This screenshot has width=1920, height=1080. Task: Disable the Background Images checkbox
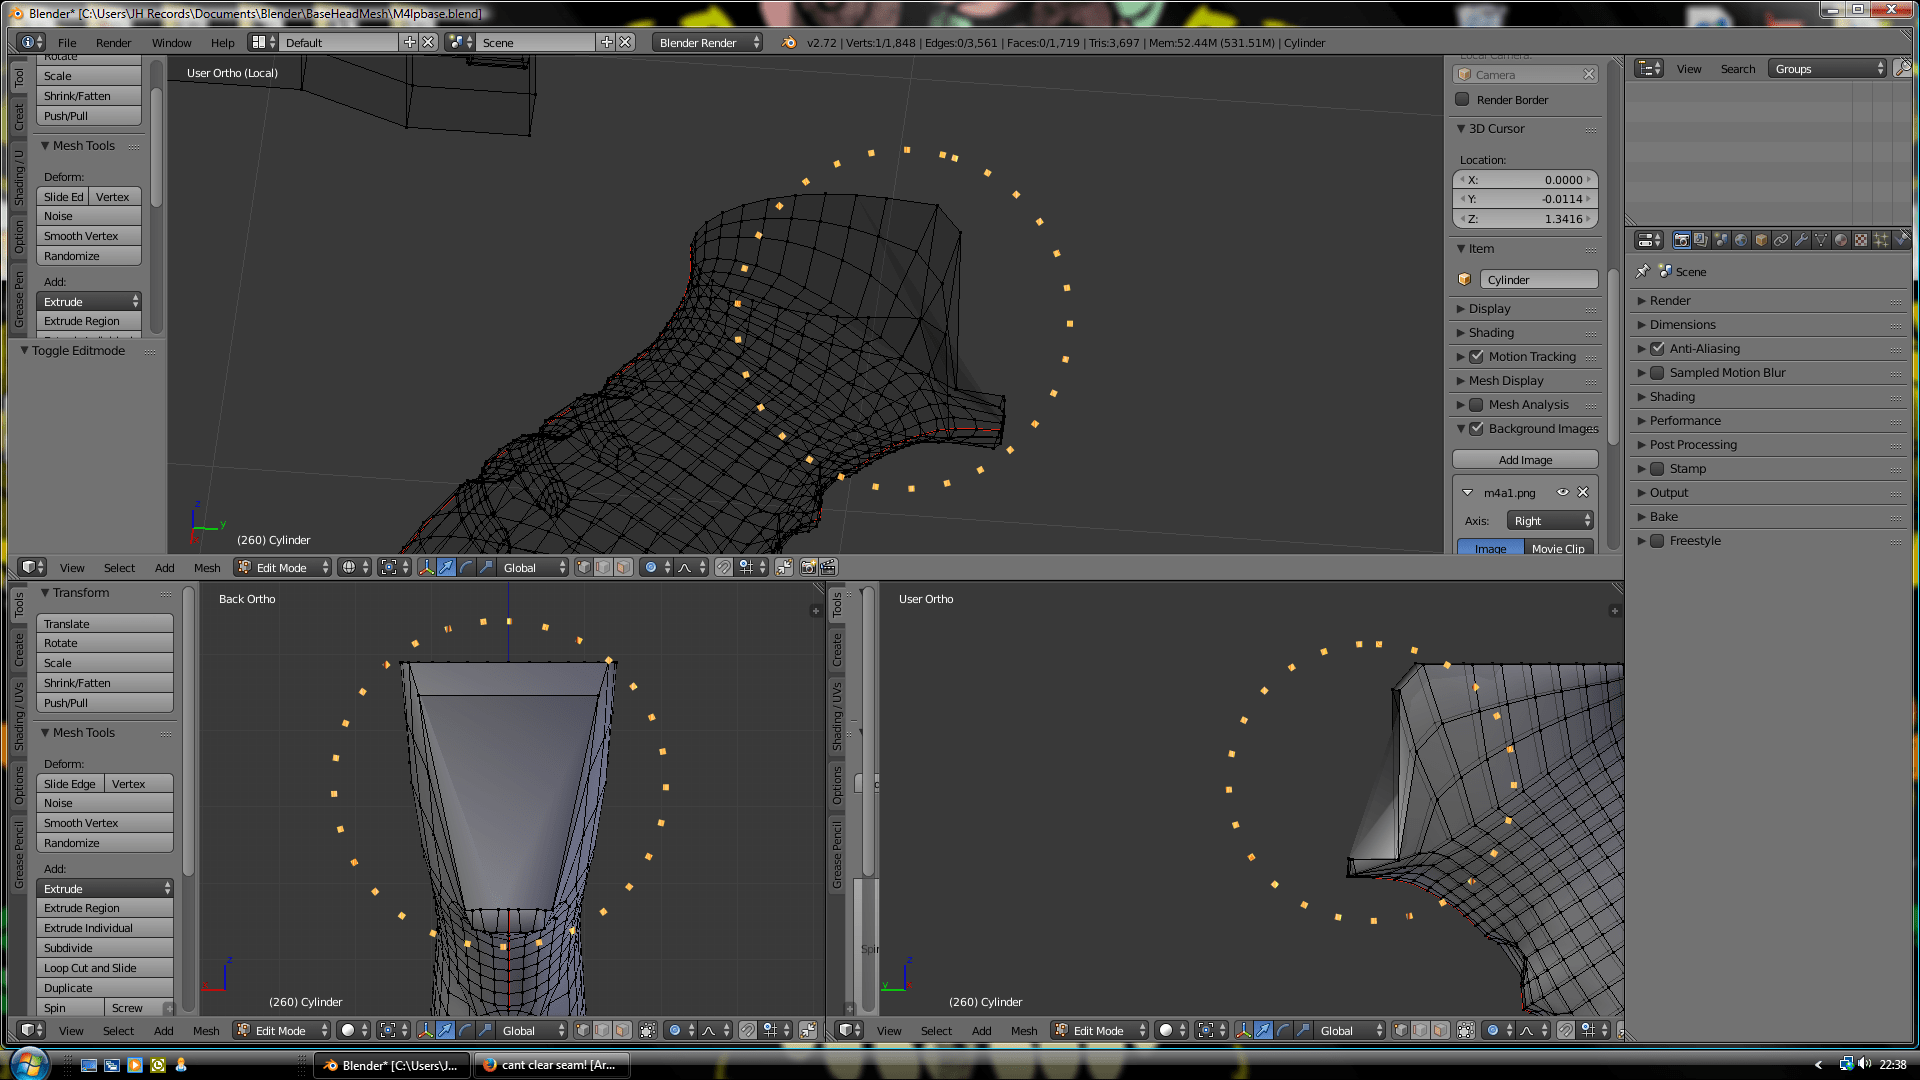[x=1477, y=428]
